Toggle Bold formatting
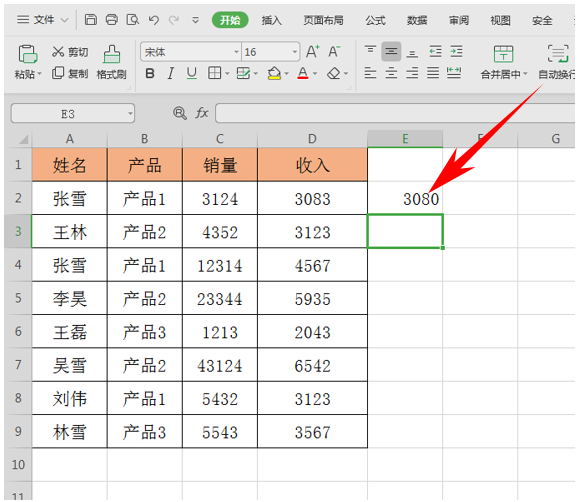578x502 pixels. tap(150, 73)
